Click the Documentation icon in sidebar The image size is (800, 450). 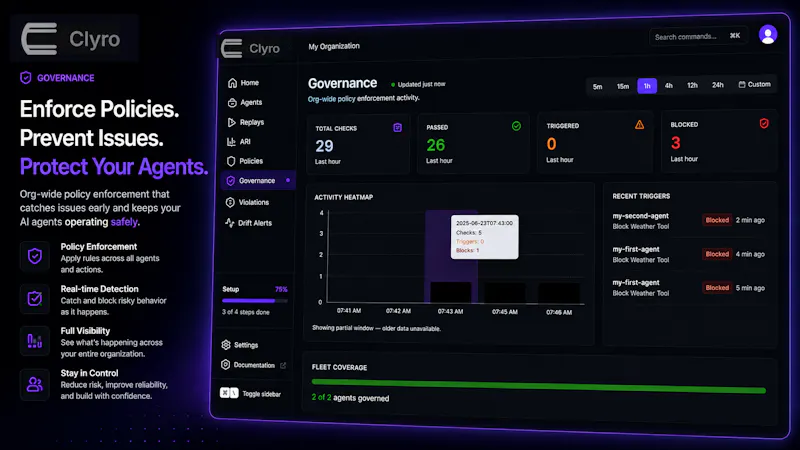(x=226, y=365)
